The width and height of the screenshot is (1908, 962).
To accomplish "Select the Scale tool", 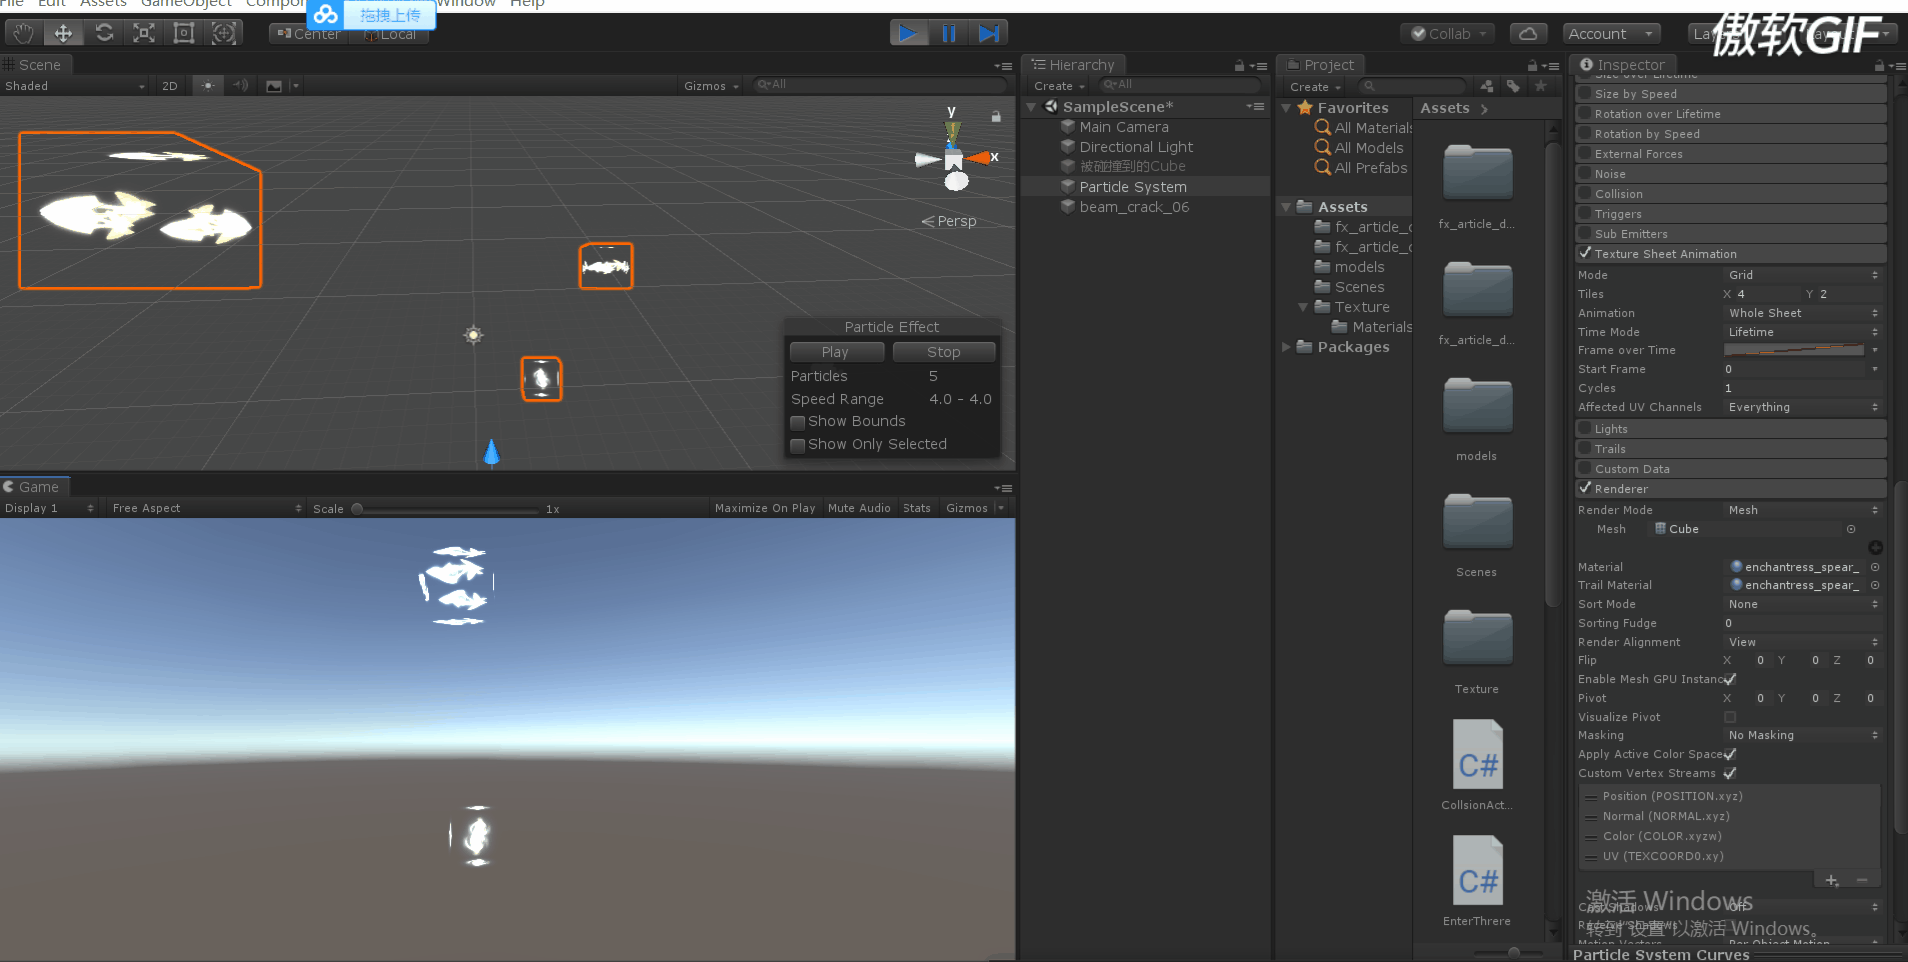I will coord(144,33).
